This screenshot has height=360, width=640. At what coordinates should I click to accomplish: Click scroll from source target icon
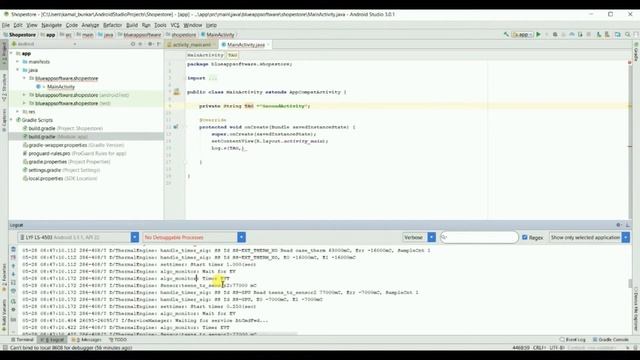(133, 44)
